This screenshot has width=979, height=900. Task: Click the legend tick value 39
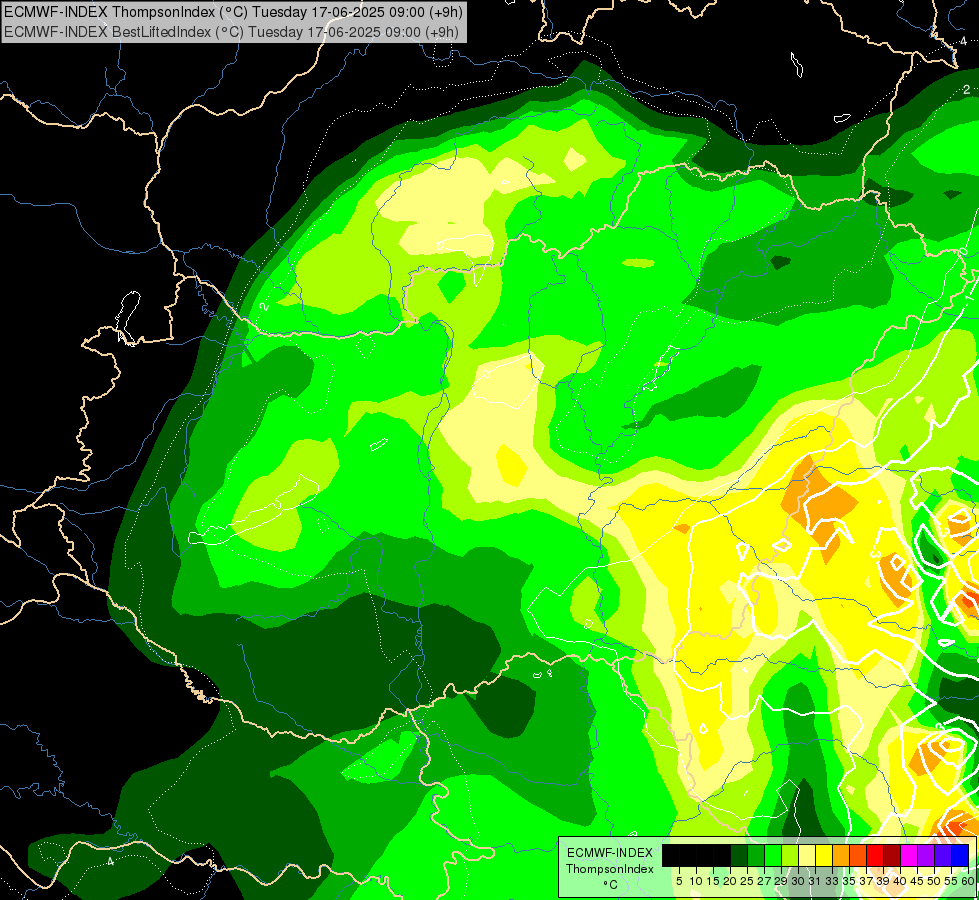pos(883,881)
